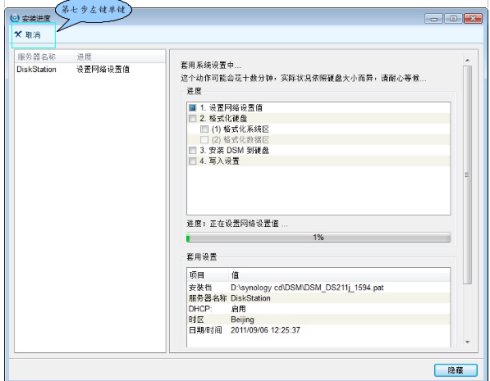
Task: Click the maximize window icon
Action: coord(453,19)
